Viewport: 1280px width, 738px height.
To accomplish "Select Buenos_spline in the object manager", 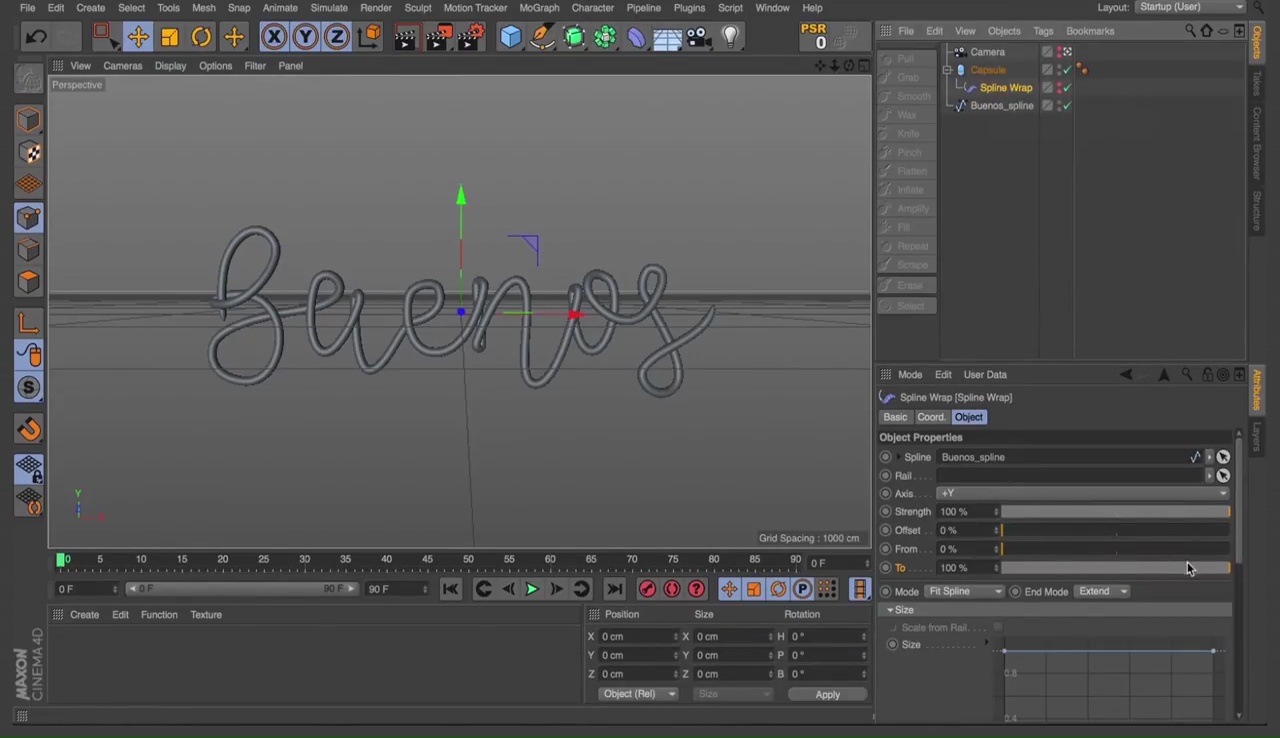I will (1001, 106).
